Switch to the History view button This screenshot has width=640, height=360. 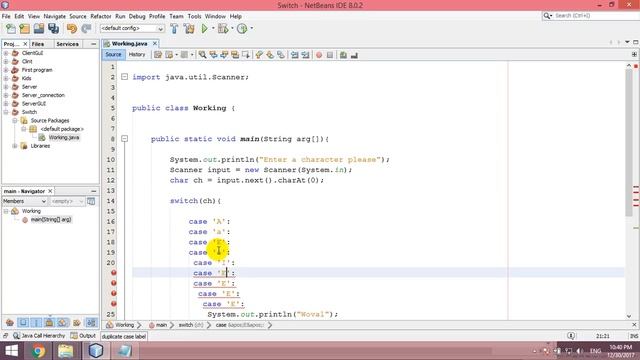click(137, 55)
